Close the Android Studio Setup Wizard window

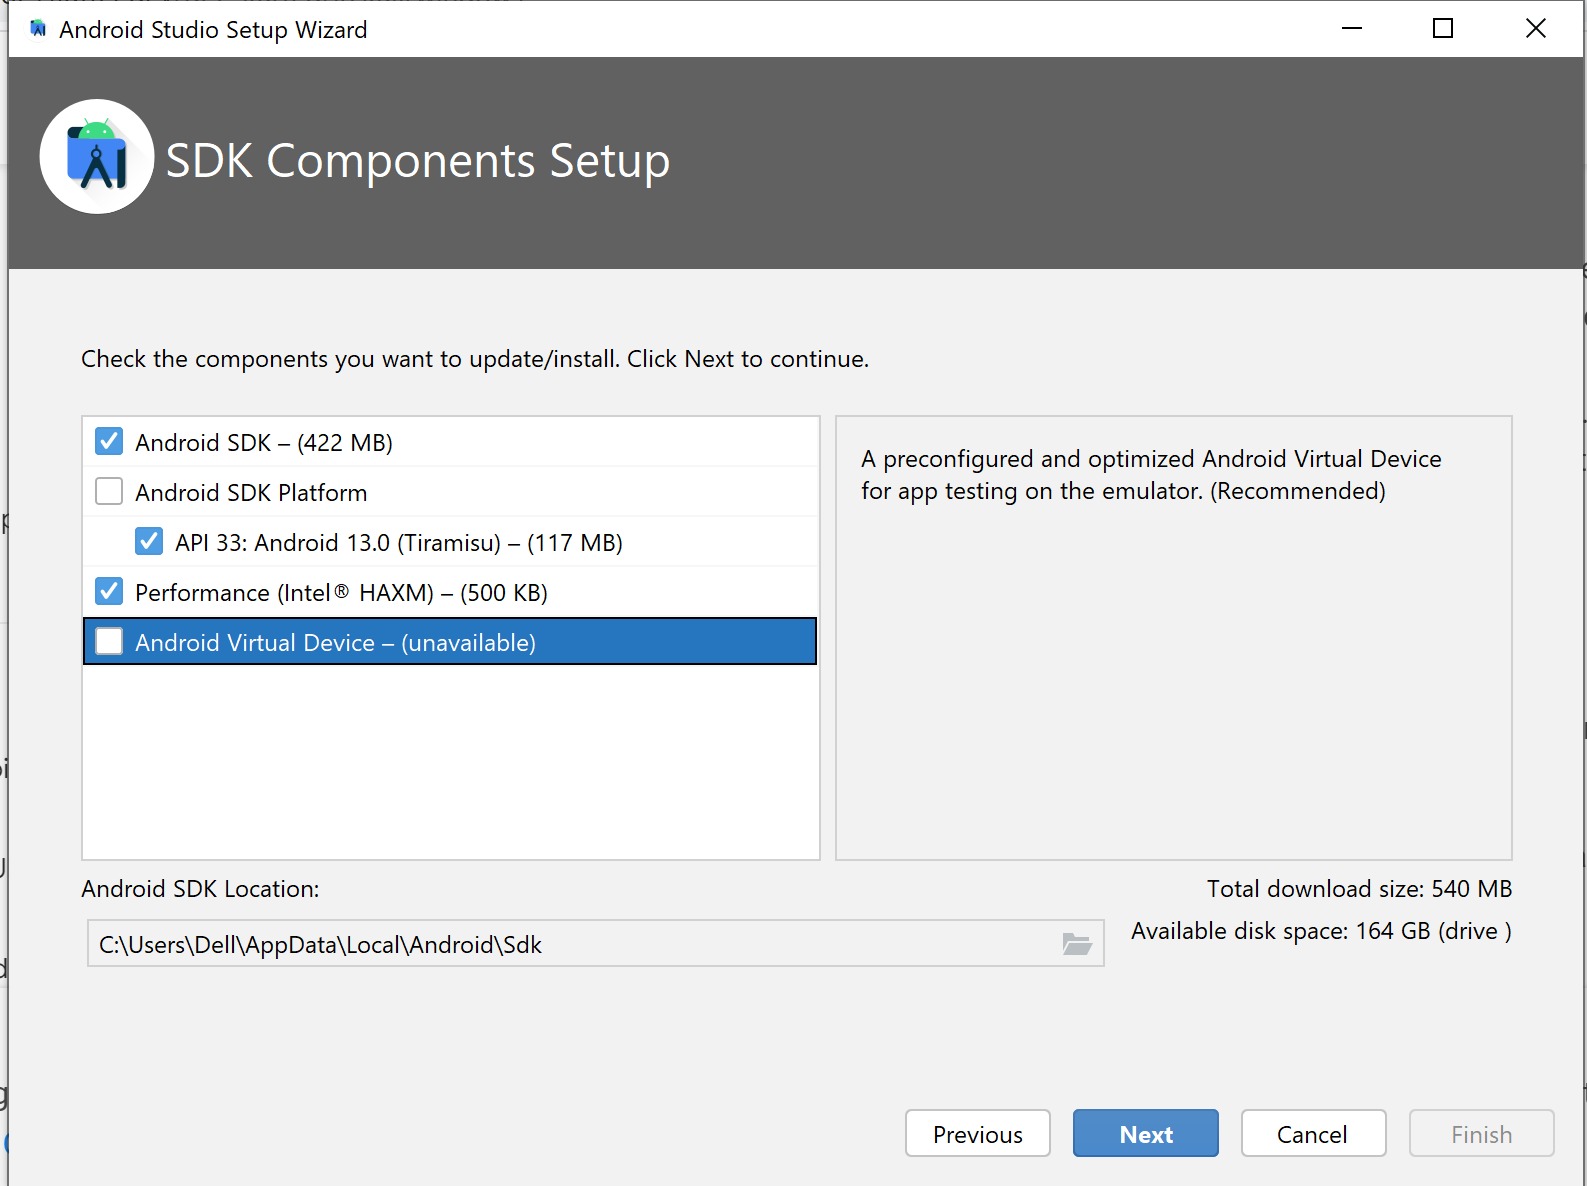[1536, 29]
